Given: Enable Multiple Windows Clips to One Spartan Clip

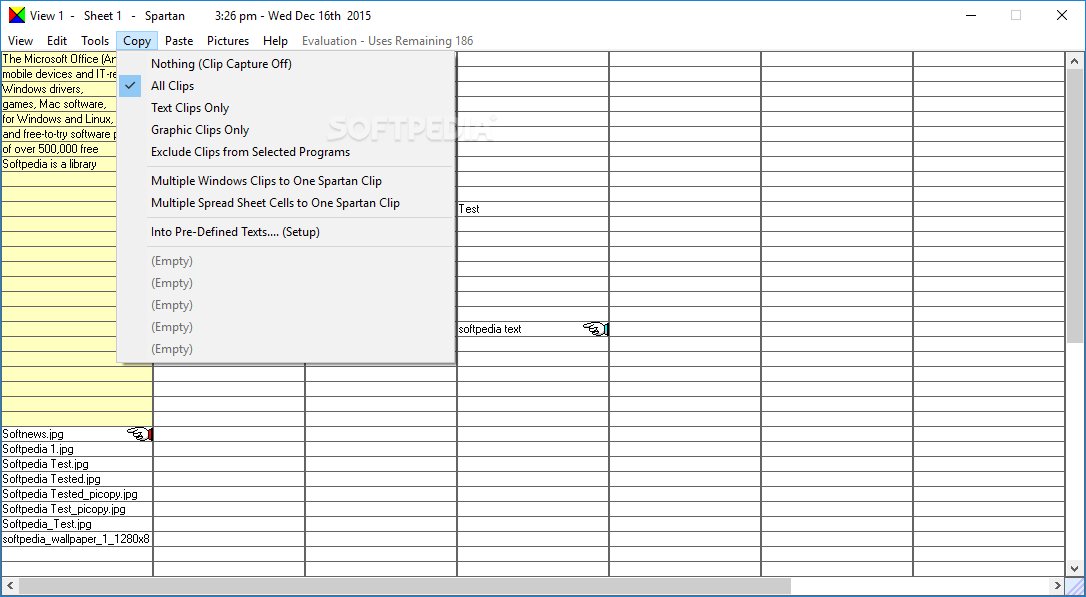Looking at the screenshot, I should pos(285,181).
